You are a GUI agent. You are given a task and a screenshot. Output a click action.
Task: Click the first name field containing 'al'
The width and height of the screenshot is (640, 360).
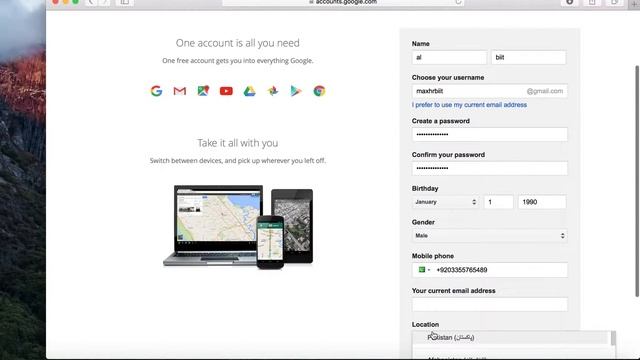449,58
